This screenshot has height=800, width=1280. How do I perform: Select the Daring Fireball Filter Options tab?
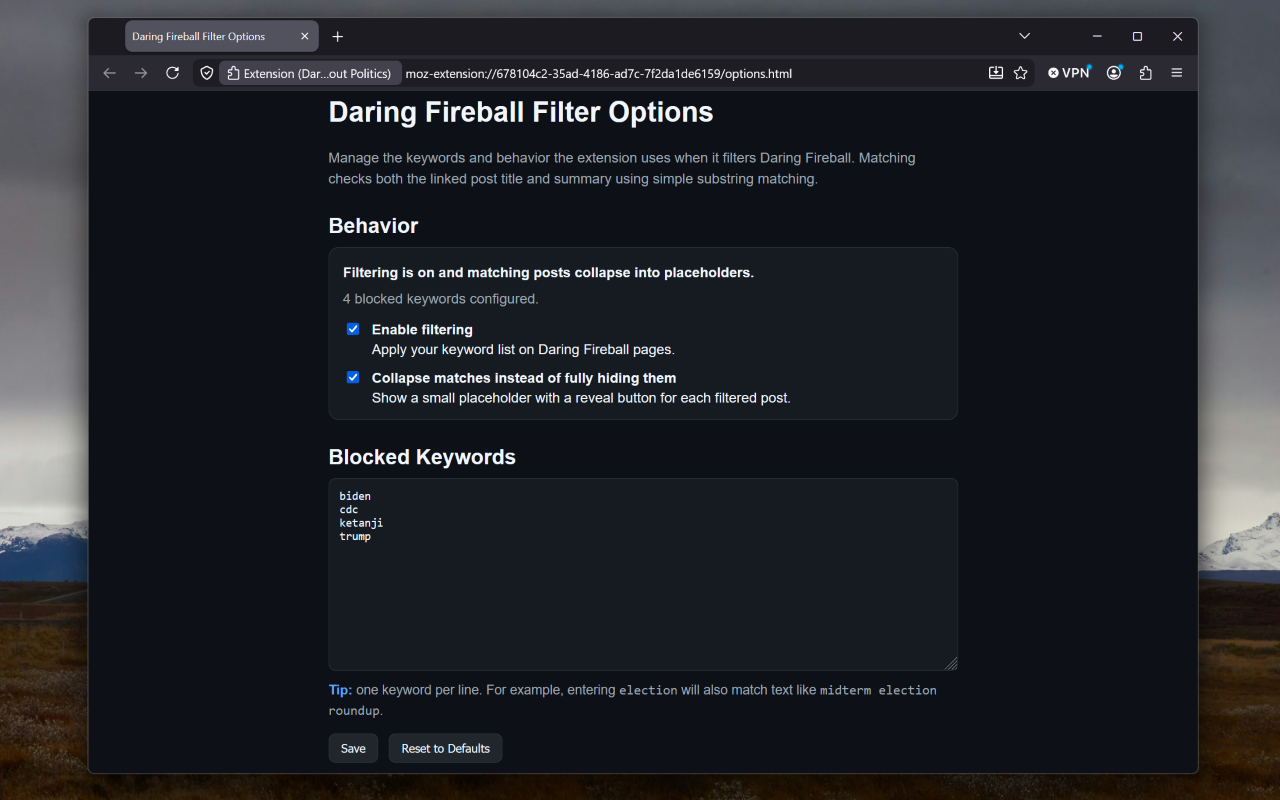click(x=222, y=36)
